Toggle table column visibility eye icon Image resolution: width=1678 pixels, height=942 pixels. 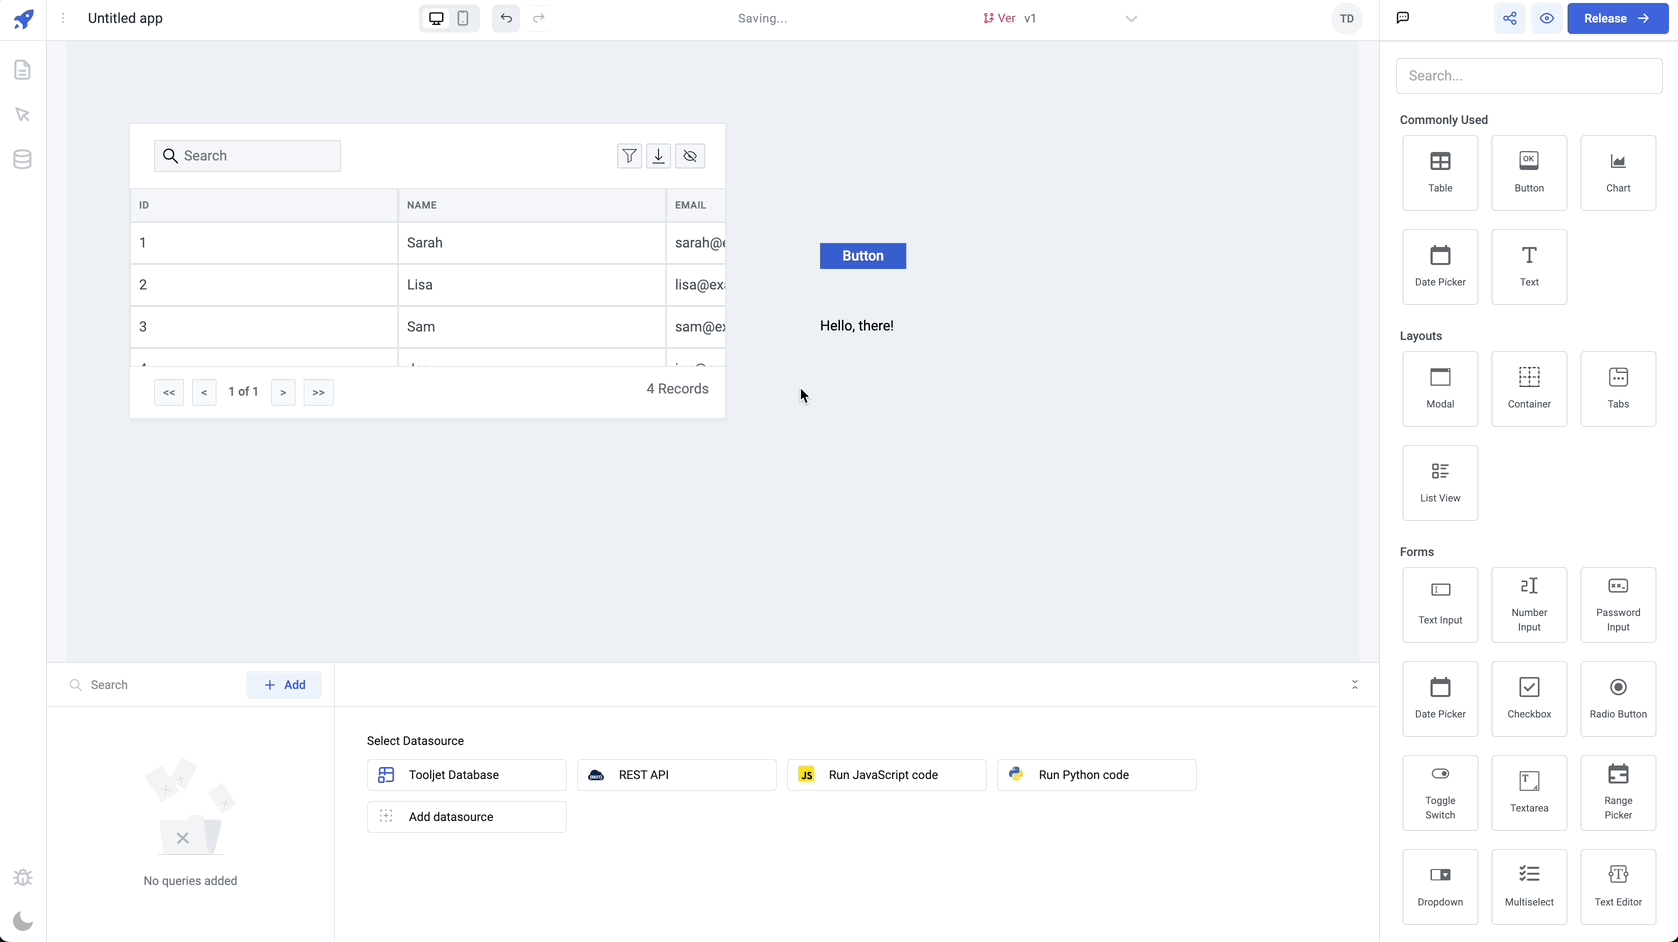click(x=690, y=156)
